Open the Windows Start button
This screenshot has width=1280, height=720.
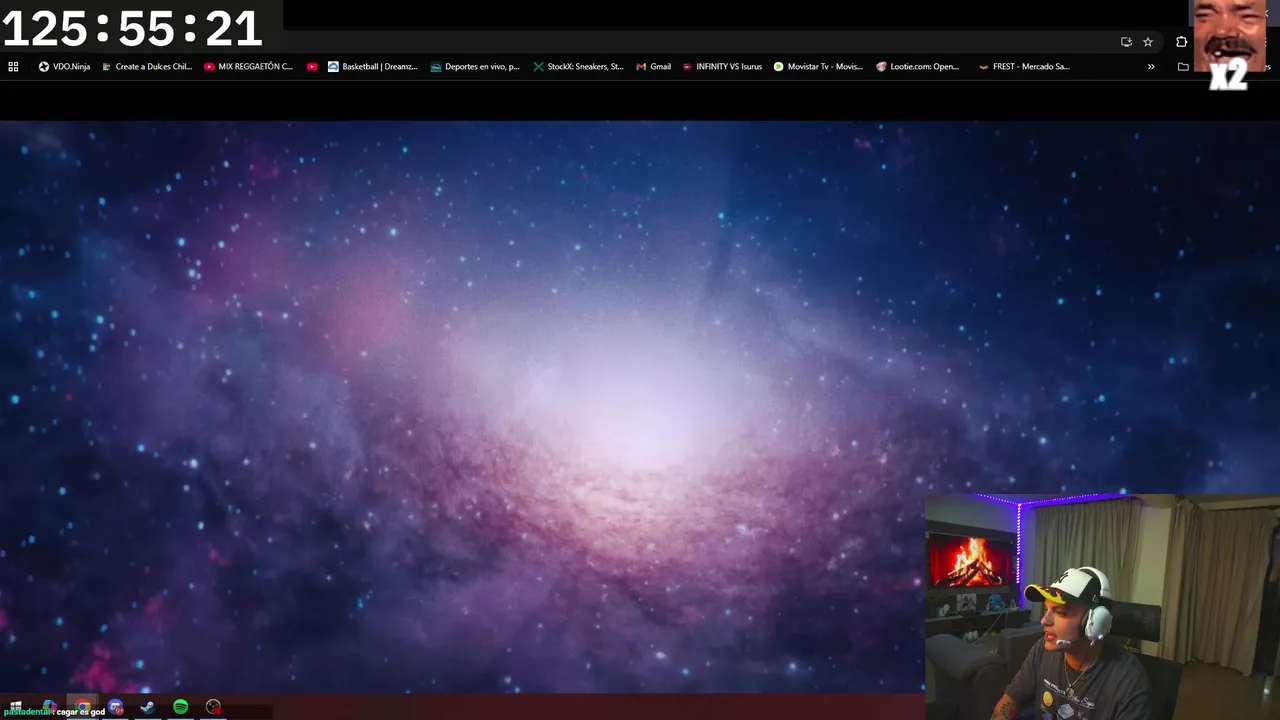pyautogui.click(x=16, y=707)
